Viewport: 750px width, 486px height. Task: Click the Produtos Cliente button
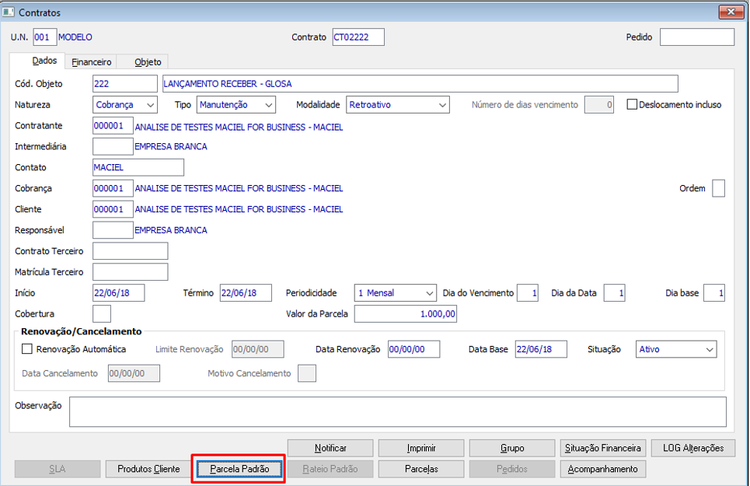pyautogui.click(x=148, y=469)
